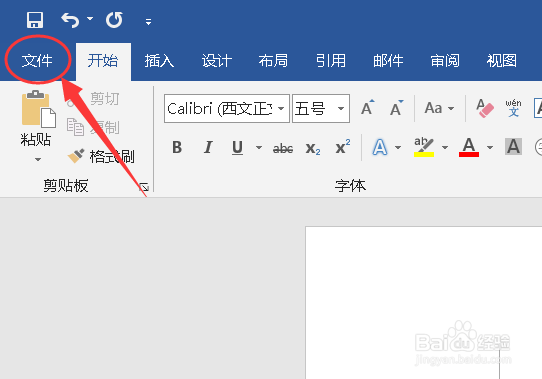The image size is (542, 379).
Task: Click the Redo/Repeat icon
Action: 114,20
